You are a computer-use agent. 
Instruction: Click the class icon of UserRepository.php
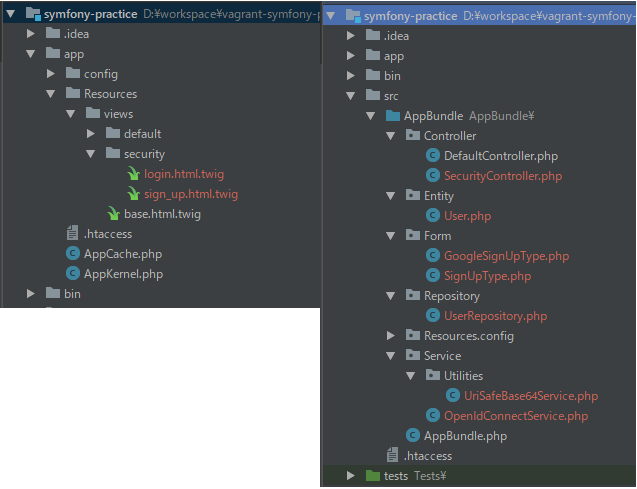pyautogui.click(x=433, y=316)
